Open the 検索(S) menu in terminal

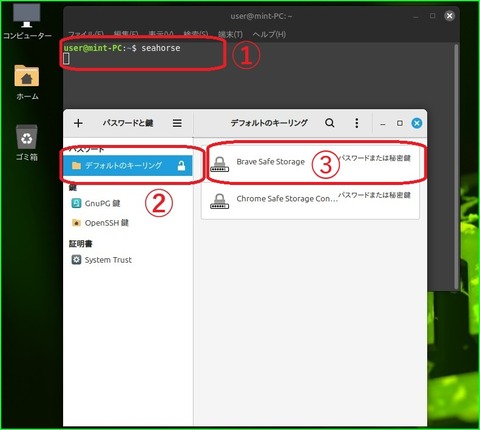pos(196,34)
